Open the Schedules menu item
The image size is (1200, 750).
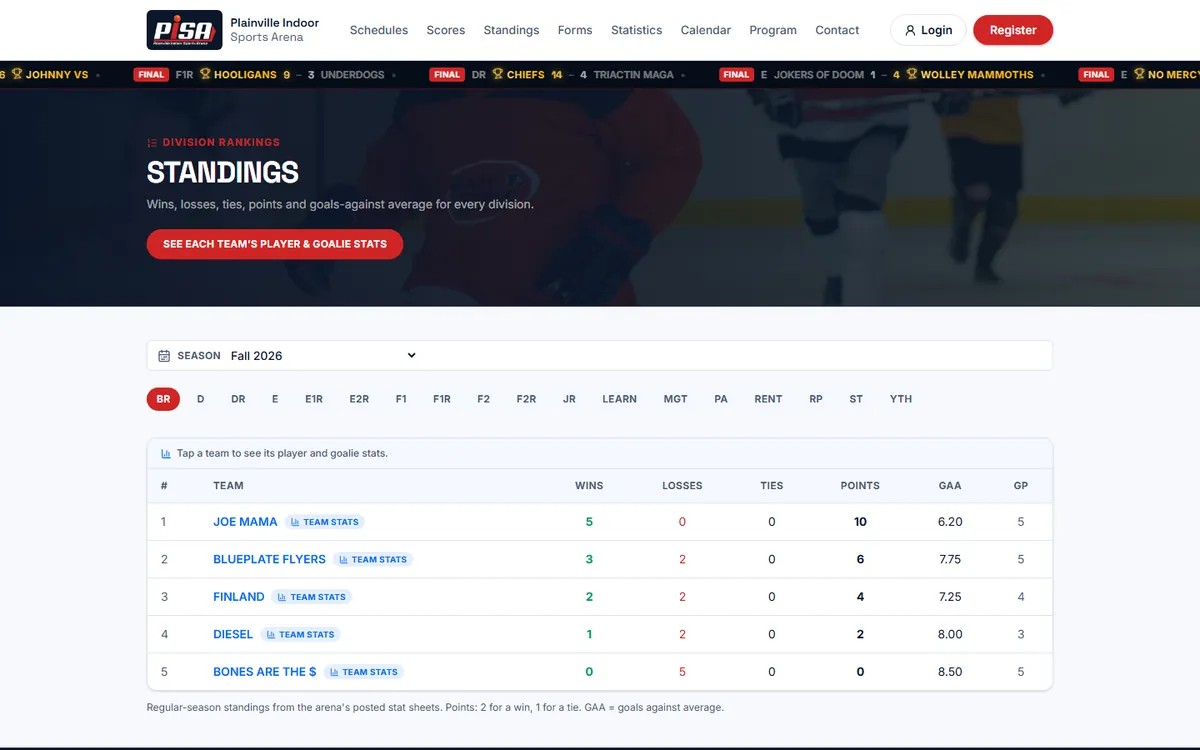(x=379, y=30)
